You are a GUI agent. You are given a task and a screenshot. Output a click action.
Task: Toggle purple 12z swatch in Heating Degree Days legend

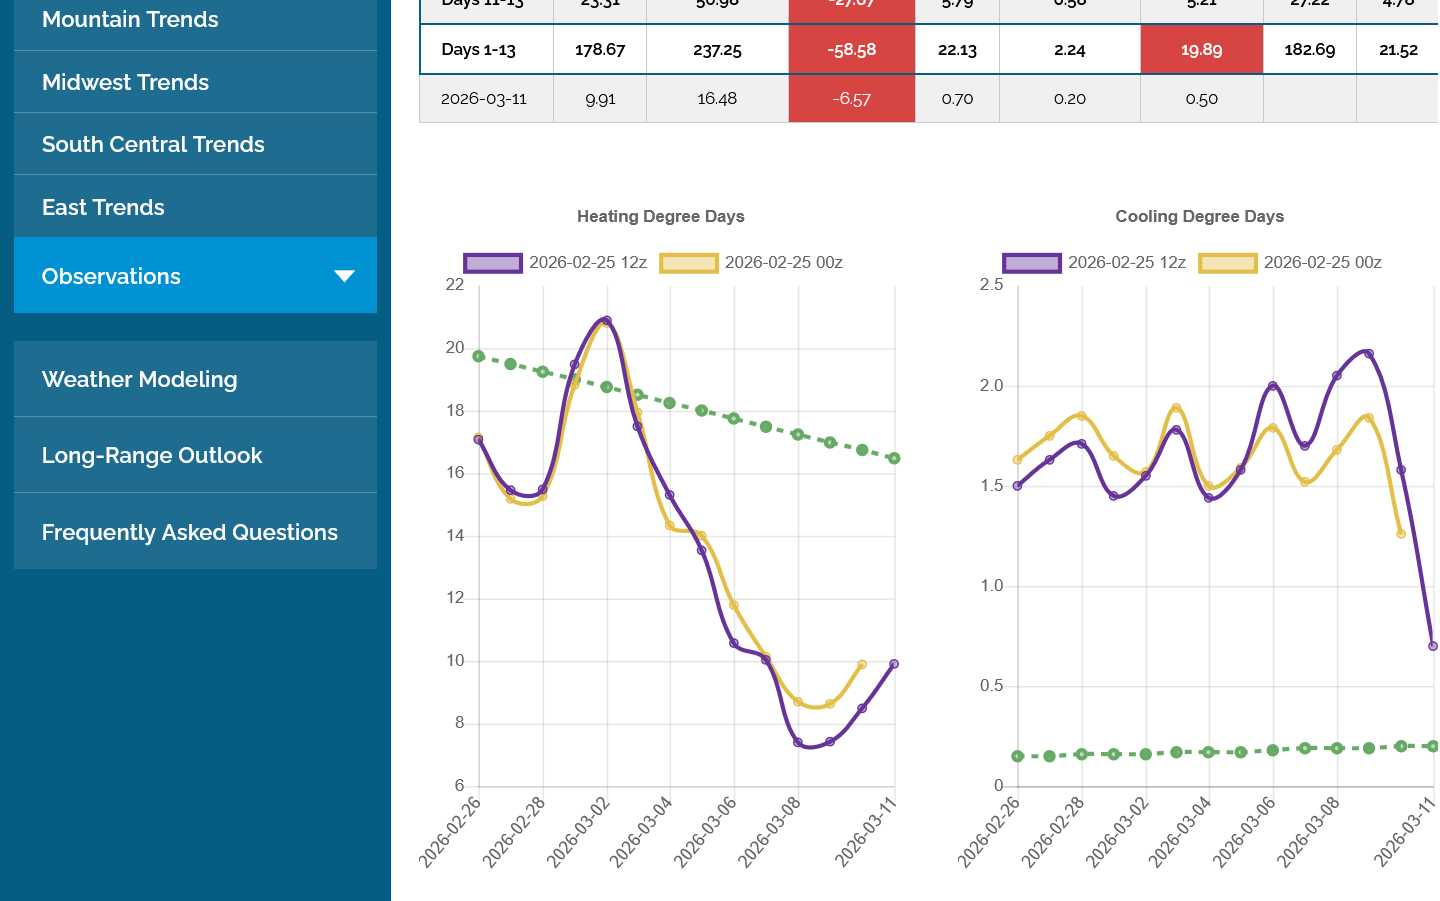pos(492,263)
